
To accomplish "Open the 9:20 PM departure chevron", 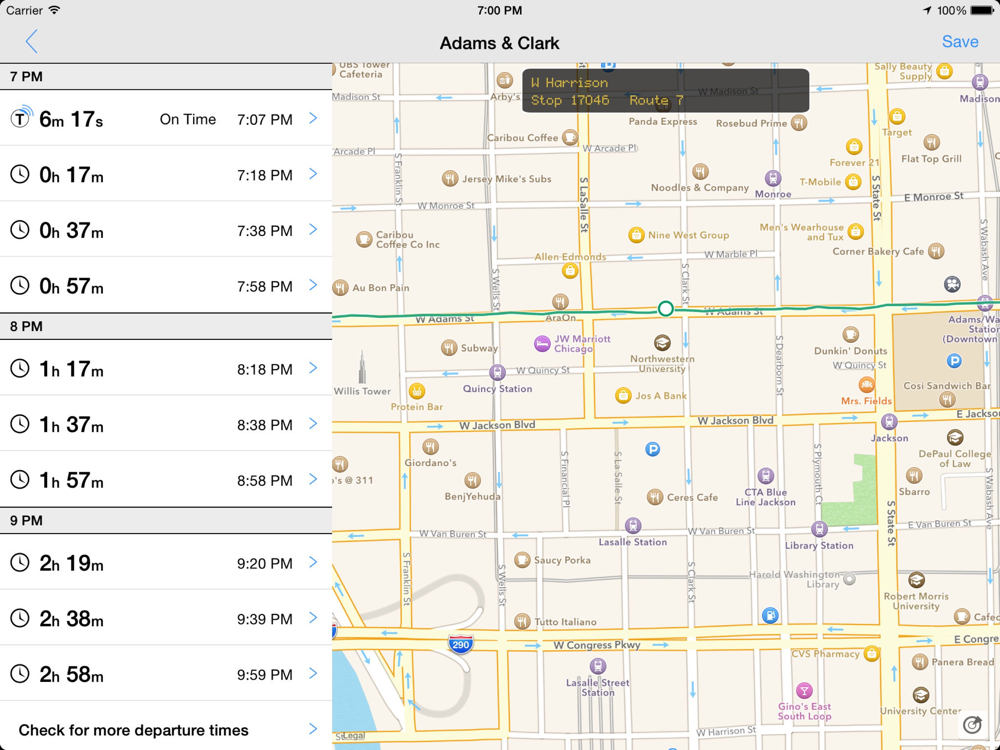I will coord(313,562).
